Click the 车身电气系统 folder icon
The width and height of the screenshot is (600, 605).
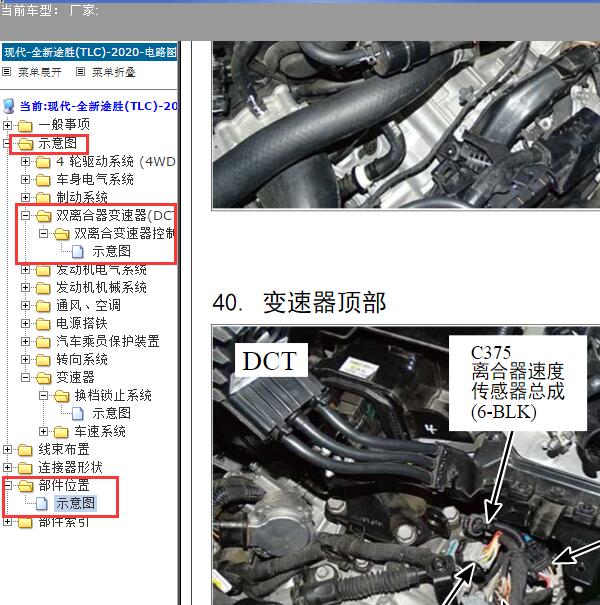(x=43, y=180)
